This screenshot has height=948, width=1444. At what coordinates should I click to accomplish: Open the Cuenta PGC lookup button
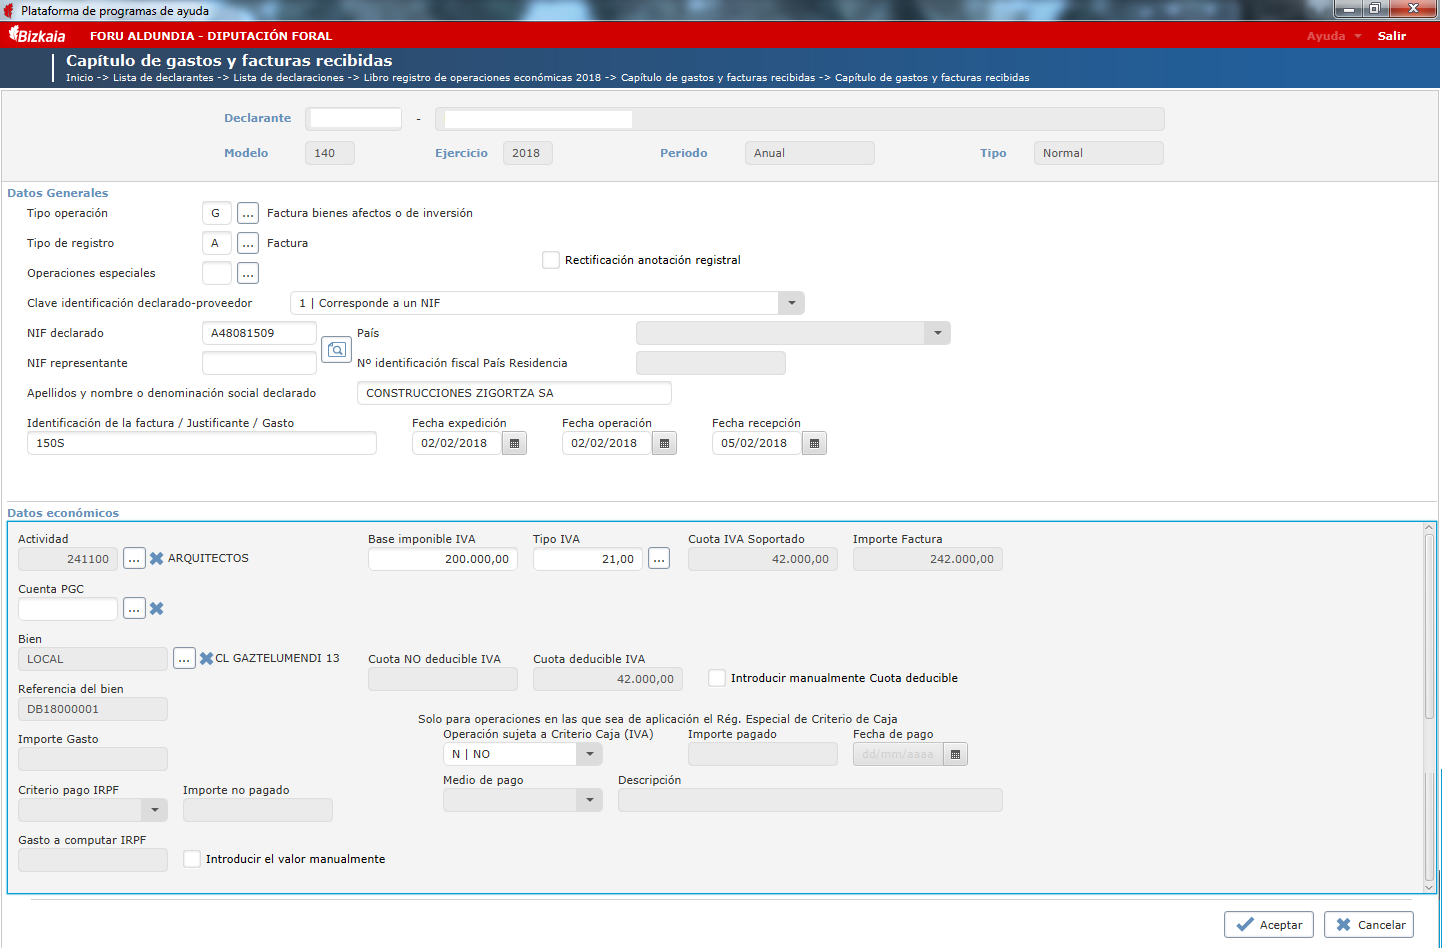coord(134,609)
